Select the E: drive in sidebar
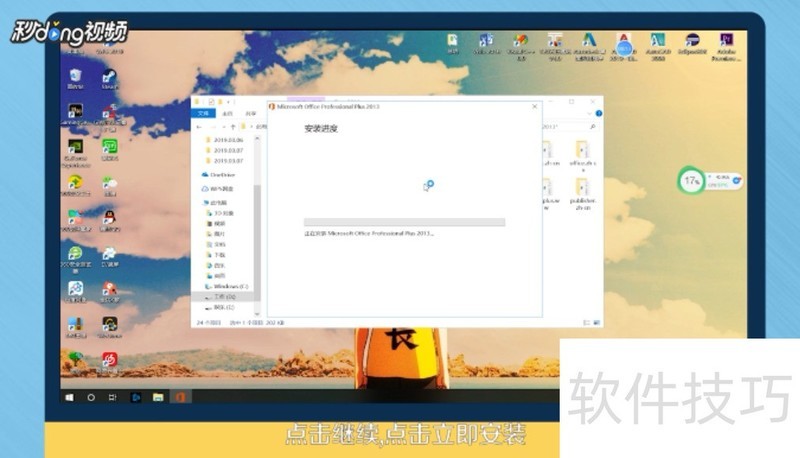Screen dimensions: 800x458 point(220,308)
